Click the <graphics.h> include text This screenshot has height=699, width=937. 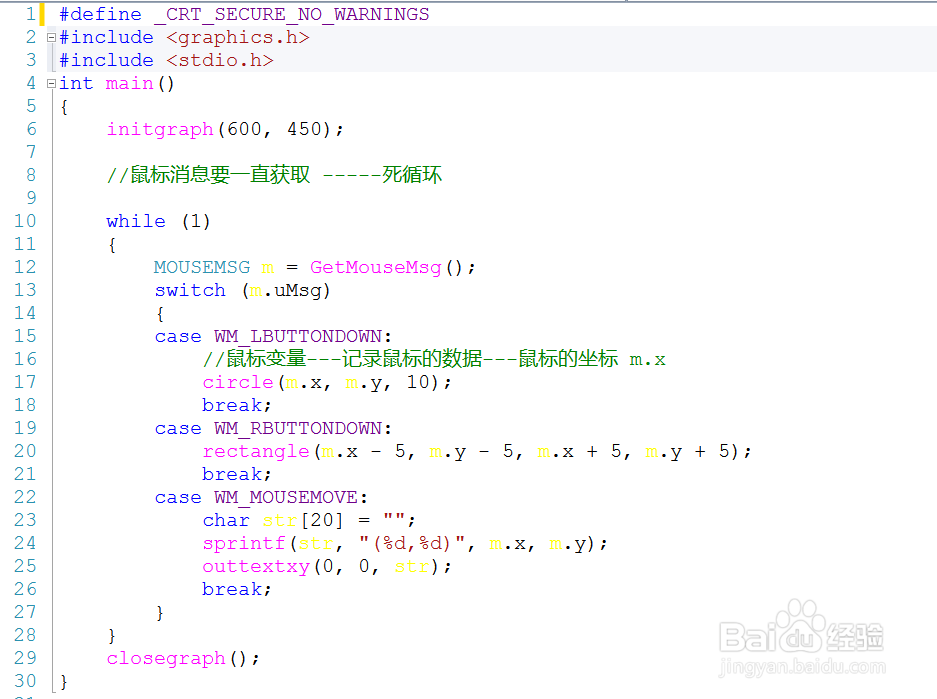click(238, 38)
